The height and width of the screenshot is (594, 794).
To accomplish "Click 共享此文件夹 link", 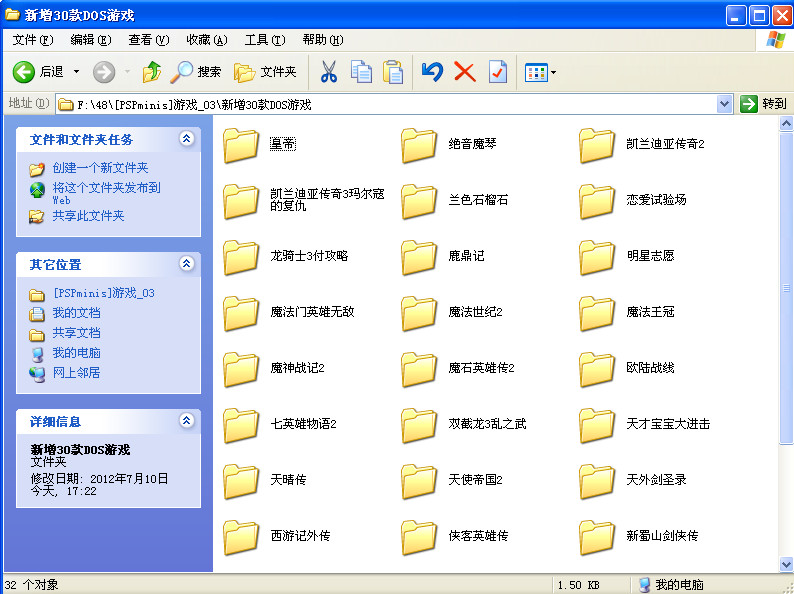I will pos(88,216).
